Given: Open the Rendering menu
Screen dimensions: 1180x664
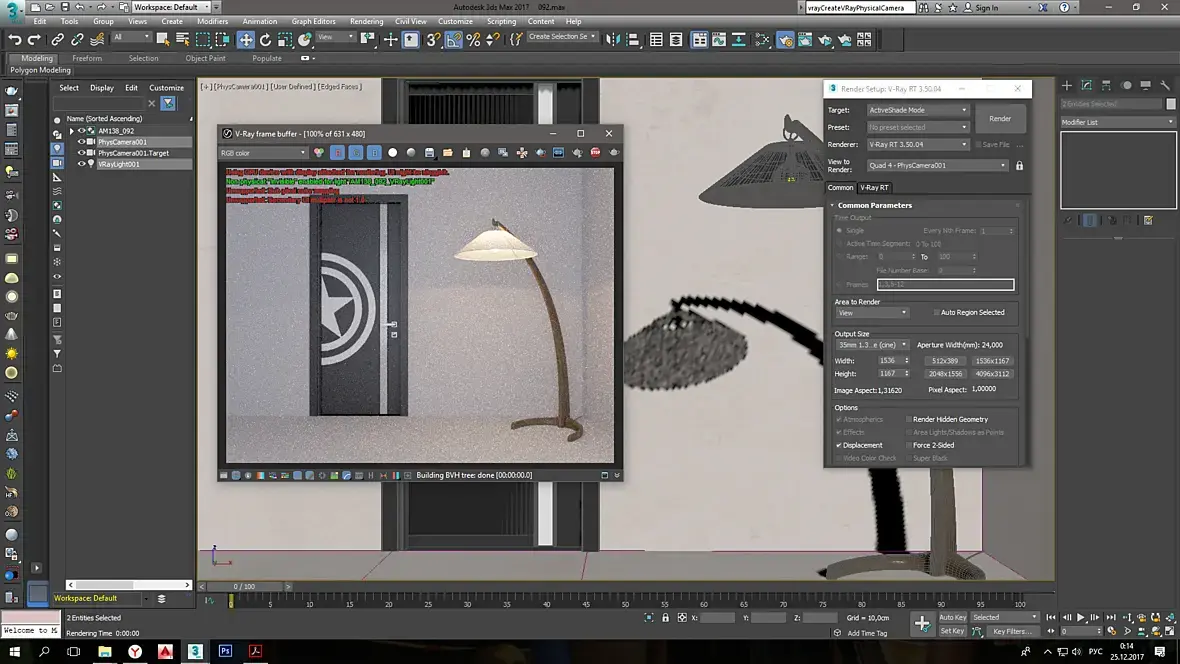Looking at the screenshot, I should [366, 21].
